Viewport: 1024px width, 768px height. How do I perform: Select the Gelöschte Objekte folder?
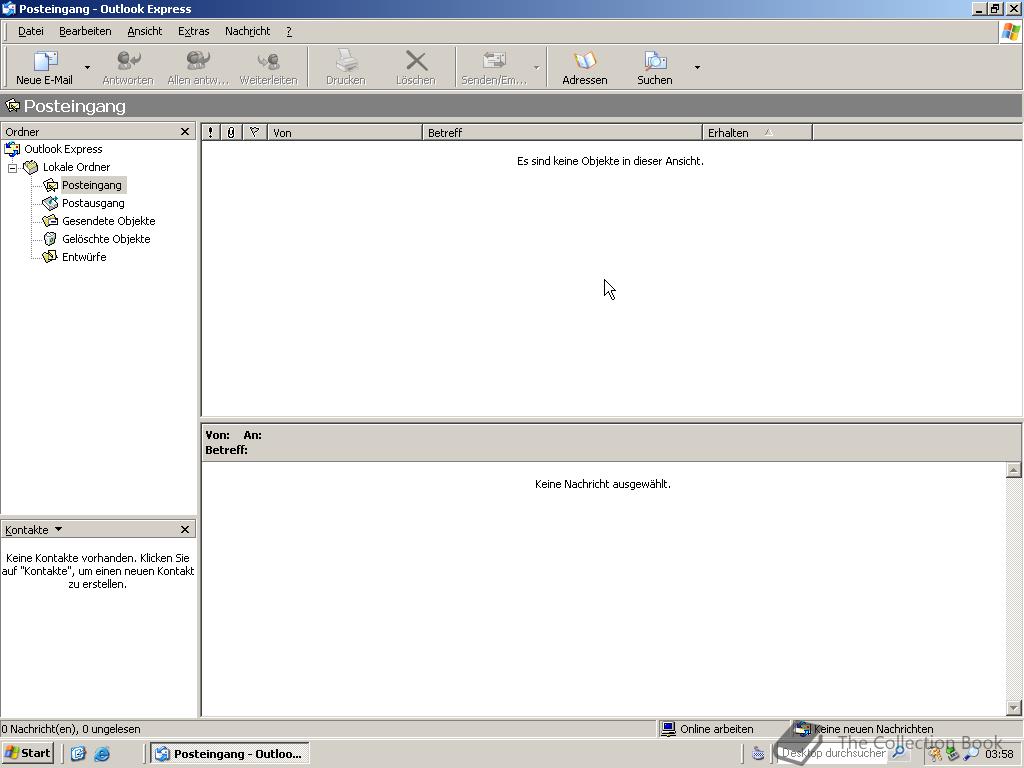tap(106, 239)
